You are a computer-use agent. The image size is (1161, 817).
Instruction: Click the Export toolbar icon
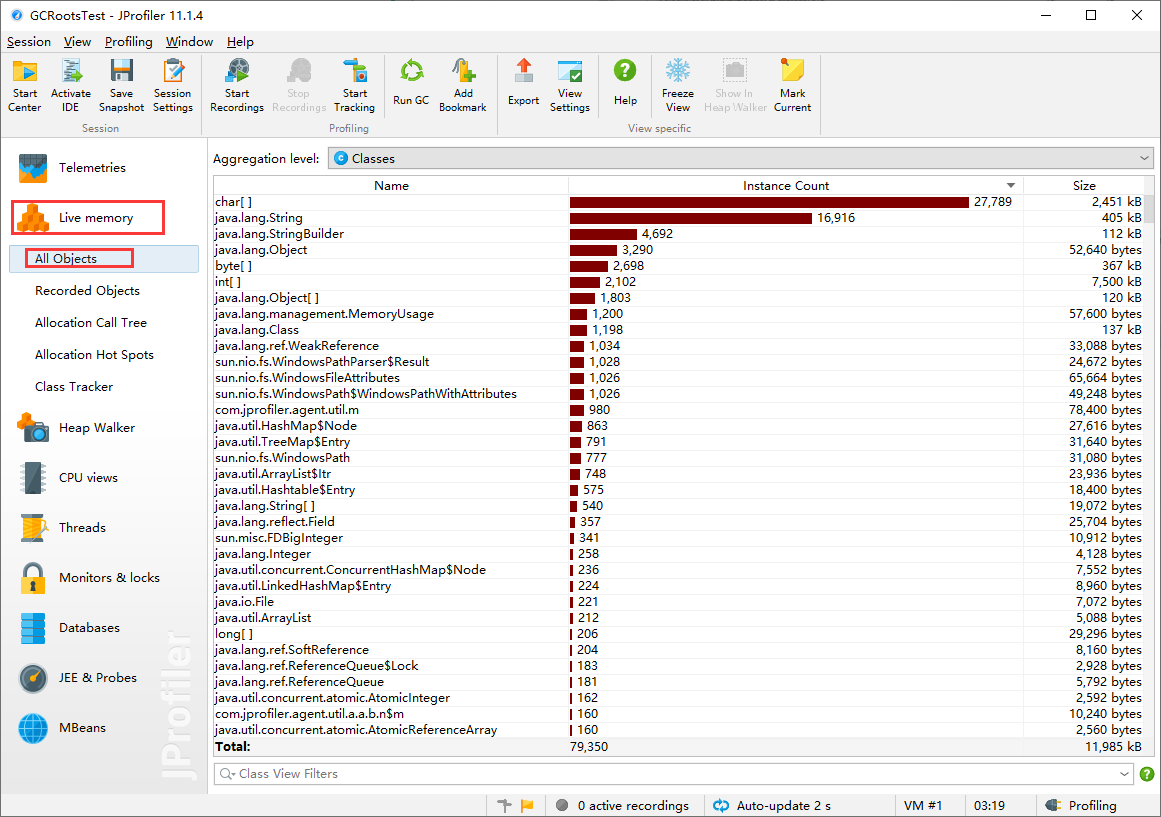tap(523, 83)
